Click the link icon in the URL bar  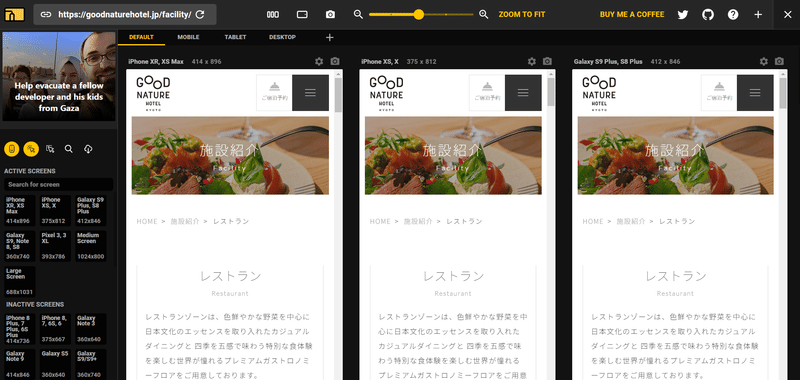(x=46, y=14)
